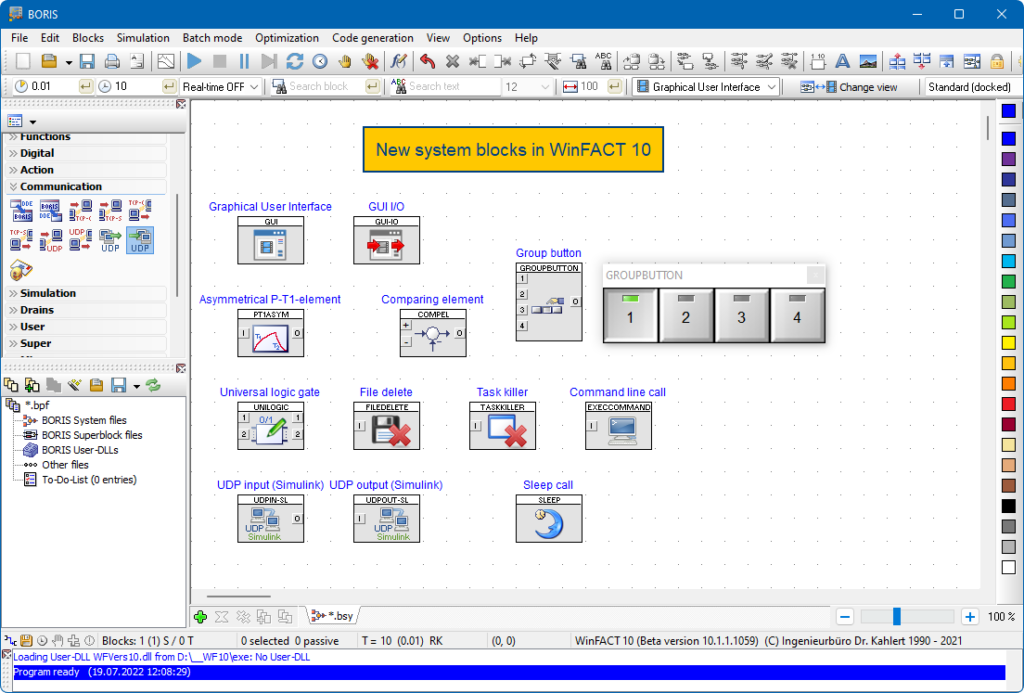Click the single step simulation icon
The image size is (1024, 693).
pos(268,61)
